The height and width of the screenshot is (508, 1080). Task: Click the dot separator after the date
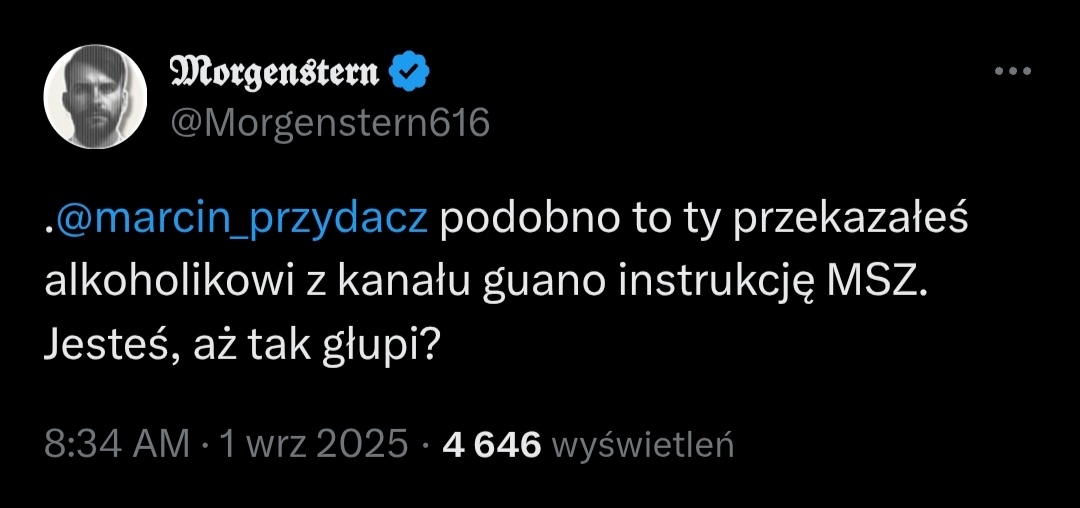(x=425, y=443)
